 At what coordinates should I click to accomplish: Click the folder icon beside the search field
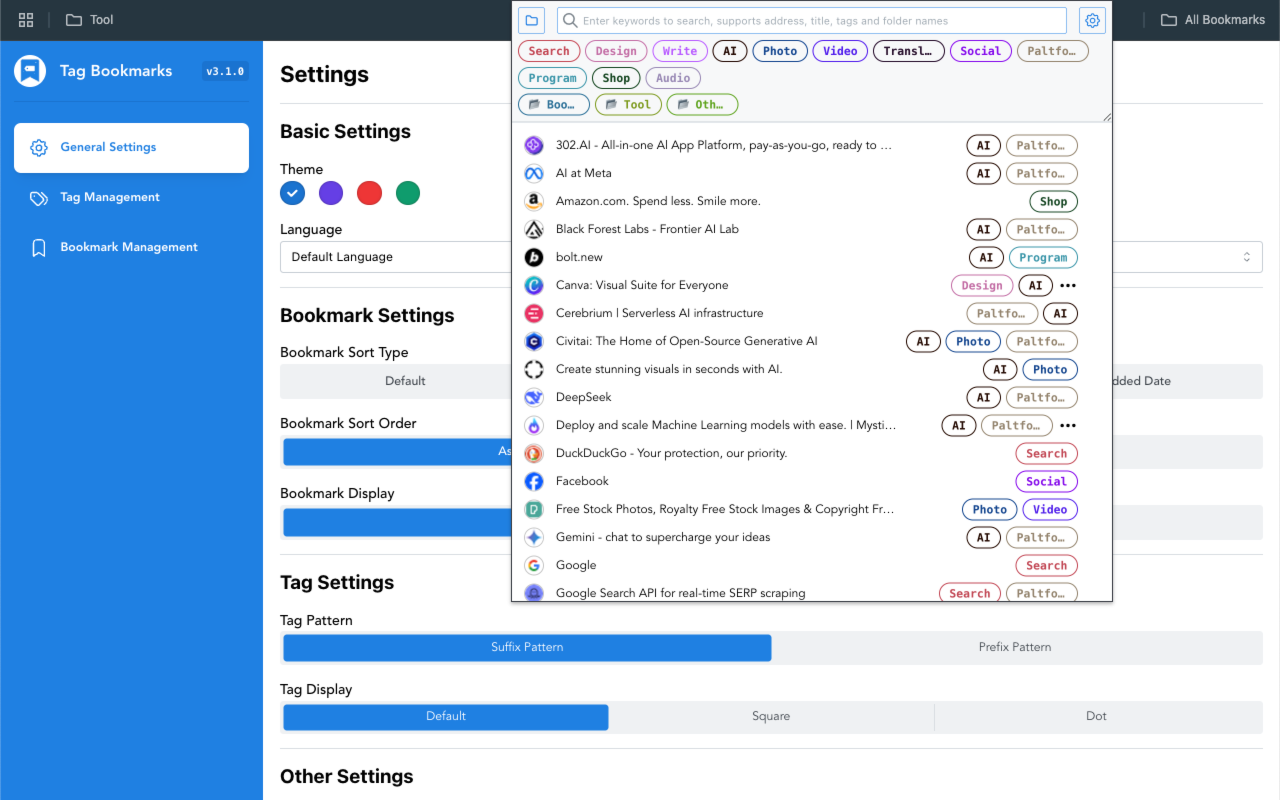[x=531, y=20]
